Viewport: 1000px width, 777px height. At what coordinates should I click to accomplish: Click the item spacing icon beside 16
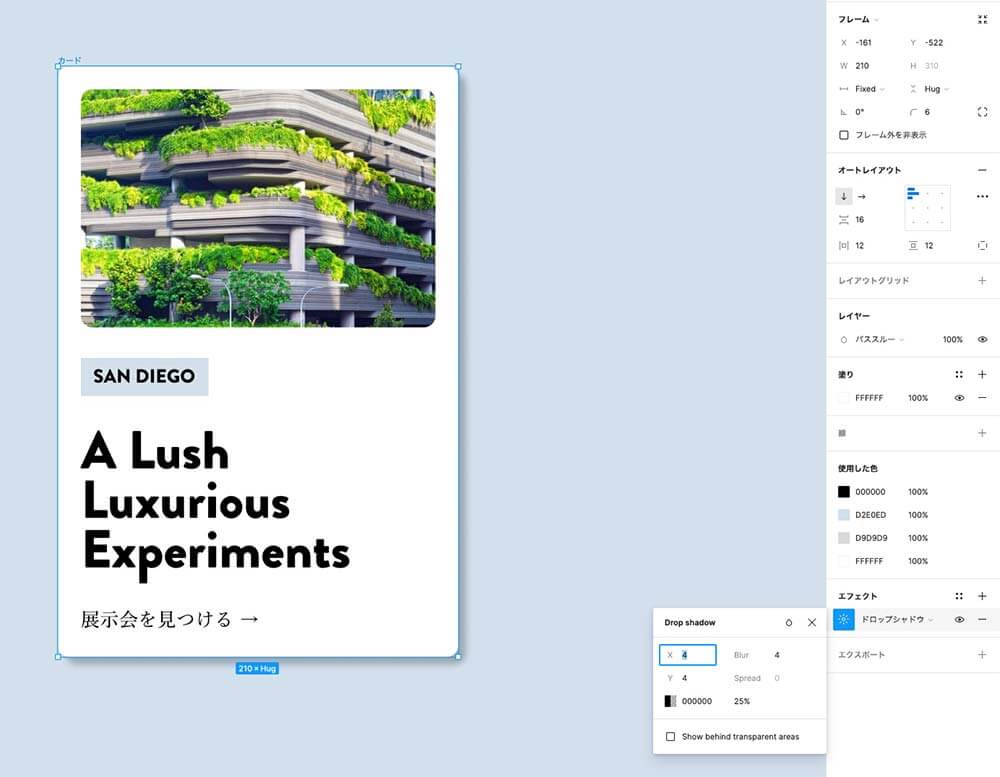844,220
